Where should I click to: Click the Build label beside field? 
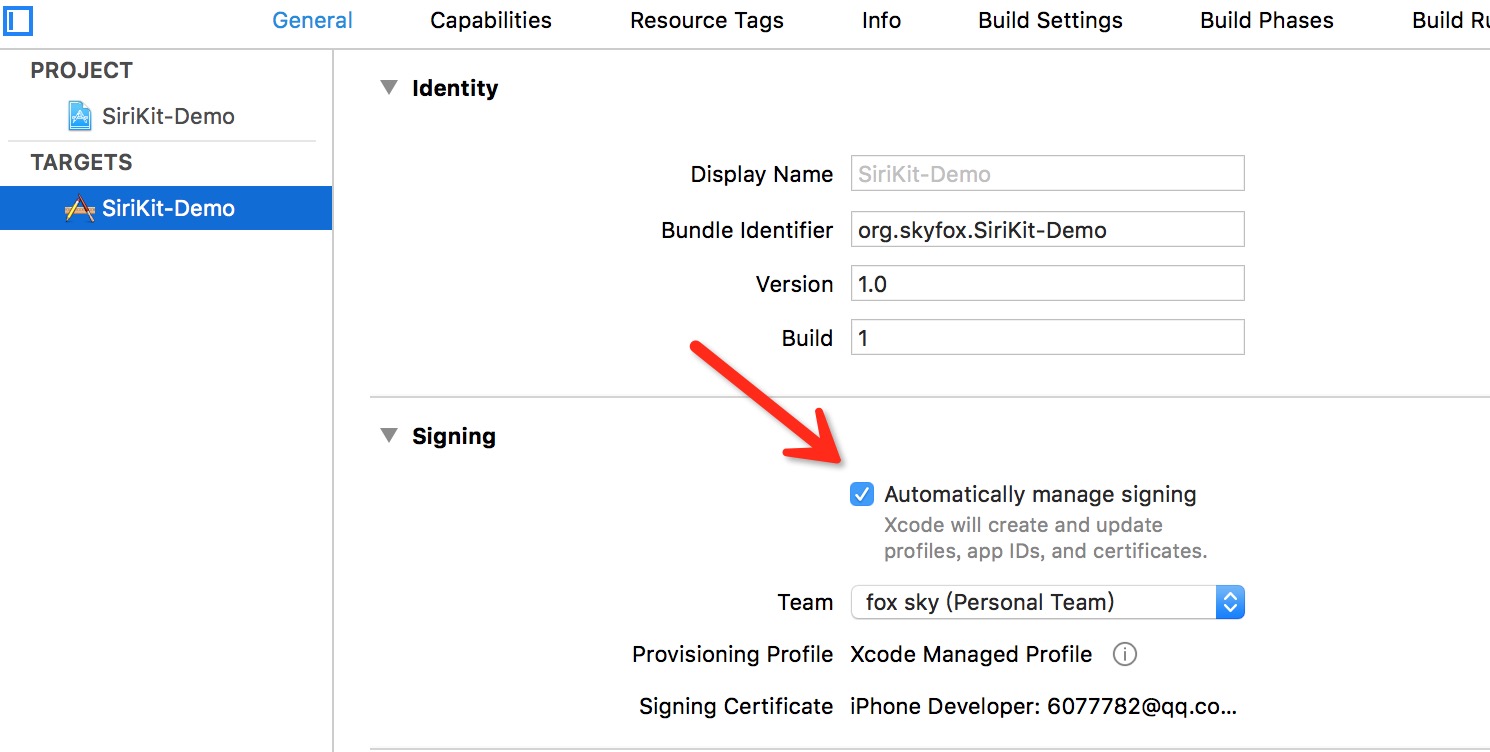808,338
